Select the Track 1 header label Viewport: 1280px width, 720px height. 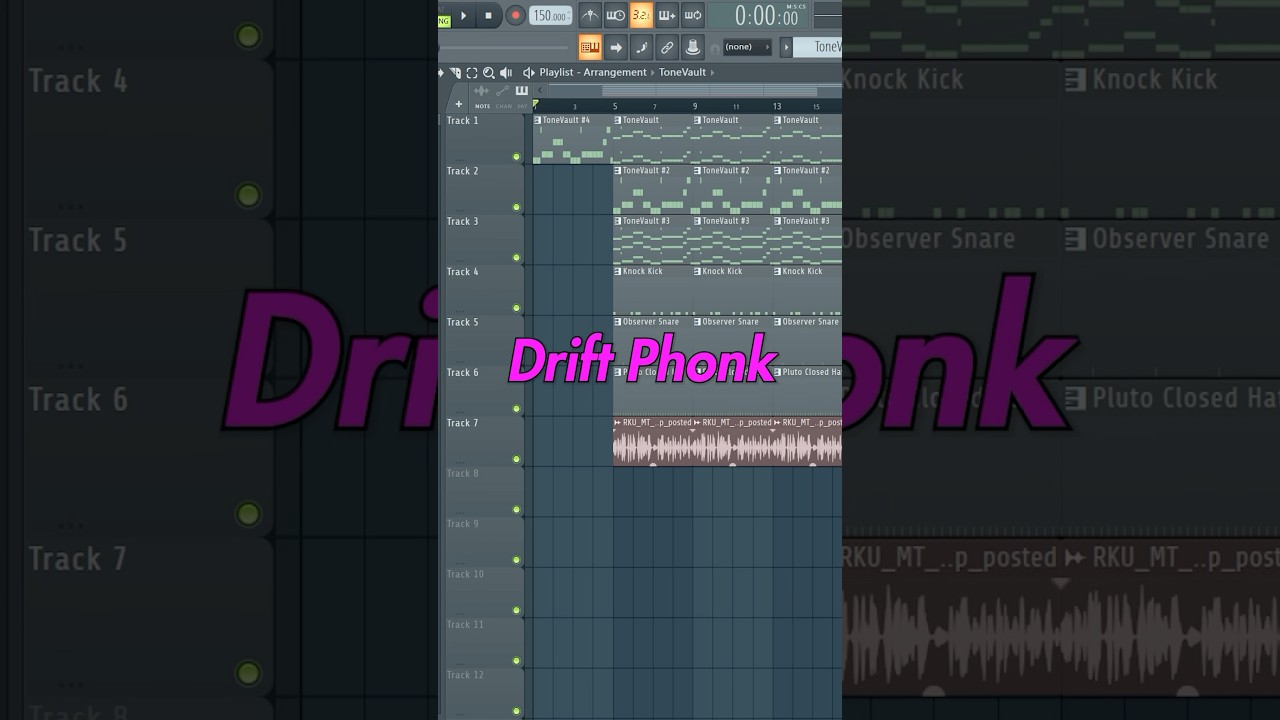(462, 121)
